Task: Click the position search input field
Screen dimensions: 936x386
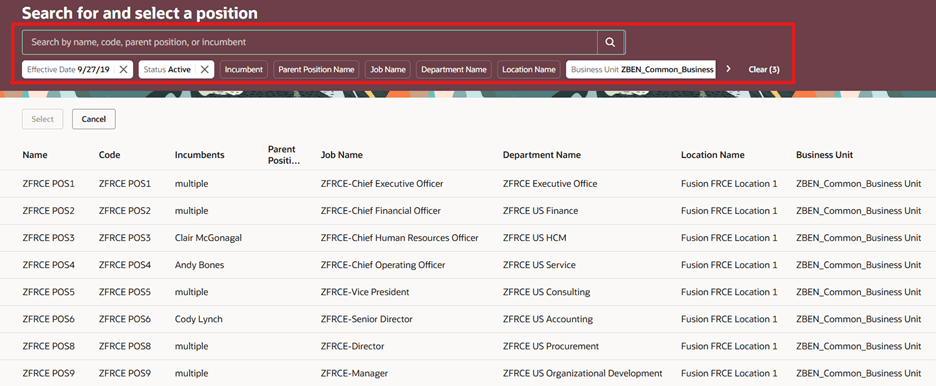Action: 310,42
